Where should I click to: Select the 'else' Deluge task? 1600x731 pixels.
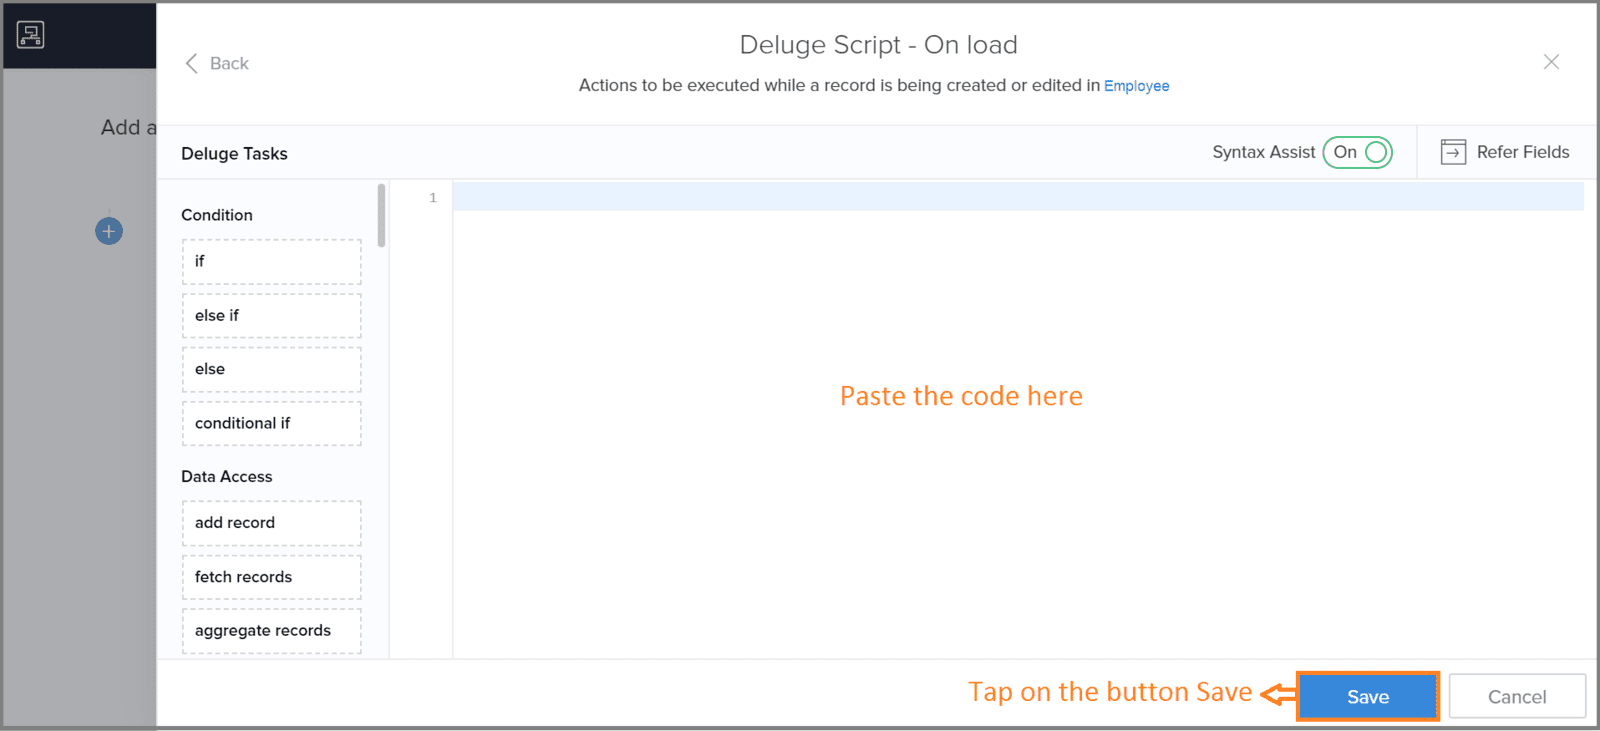tap(271, 369)
